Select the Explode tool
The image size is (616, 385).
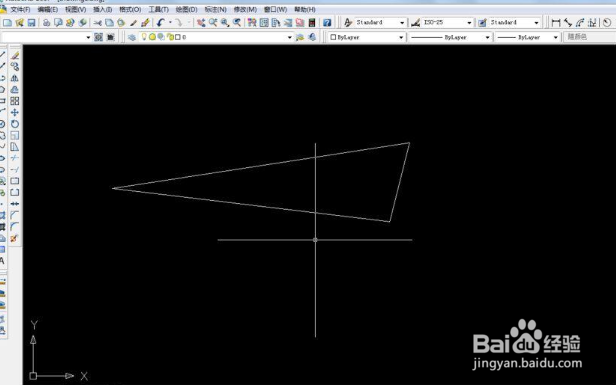(x=15, y=238)
